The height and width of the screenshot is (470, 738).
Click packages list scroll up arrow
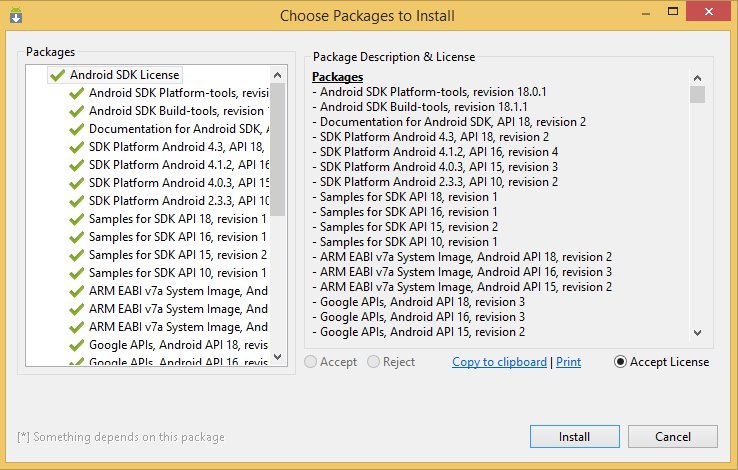tap(277, 75)
